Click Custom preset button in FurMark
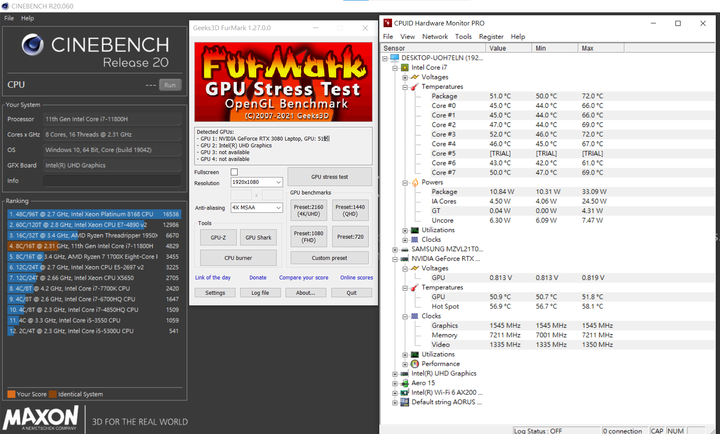720x434 pixels. click(x=329, y=258)
